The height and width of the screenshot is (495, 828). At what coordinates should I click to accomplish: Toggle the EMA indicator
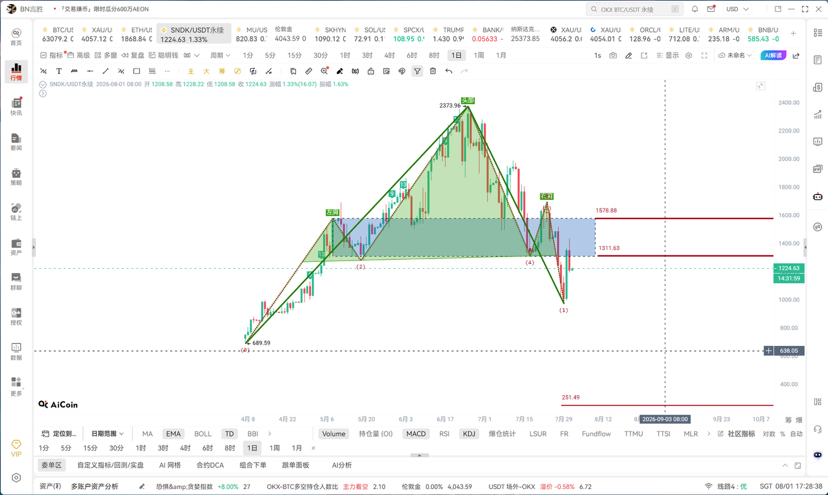(173, 434)
